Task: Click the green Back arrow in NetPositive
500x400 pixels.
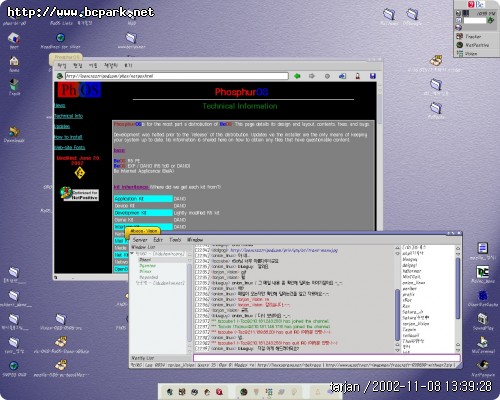Action: pyautogui.click(x=297, y=76)
